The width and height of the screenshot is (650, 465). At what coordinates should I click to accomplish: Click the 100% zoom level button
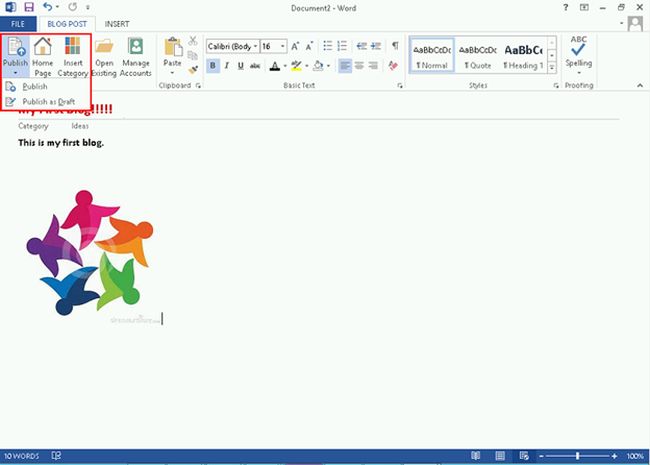tap(635, 456)
